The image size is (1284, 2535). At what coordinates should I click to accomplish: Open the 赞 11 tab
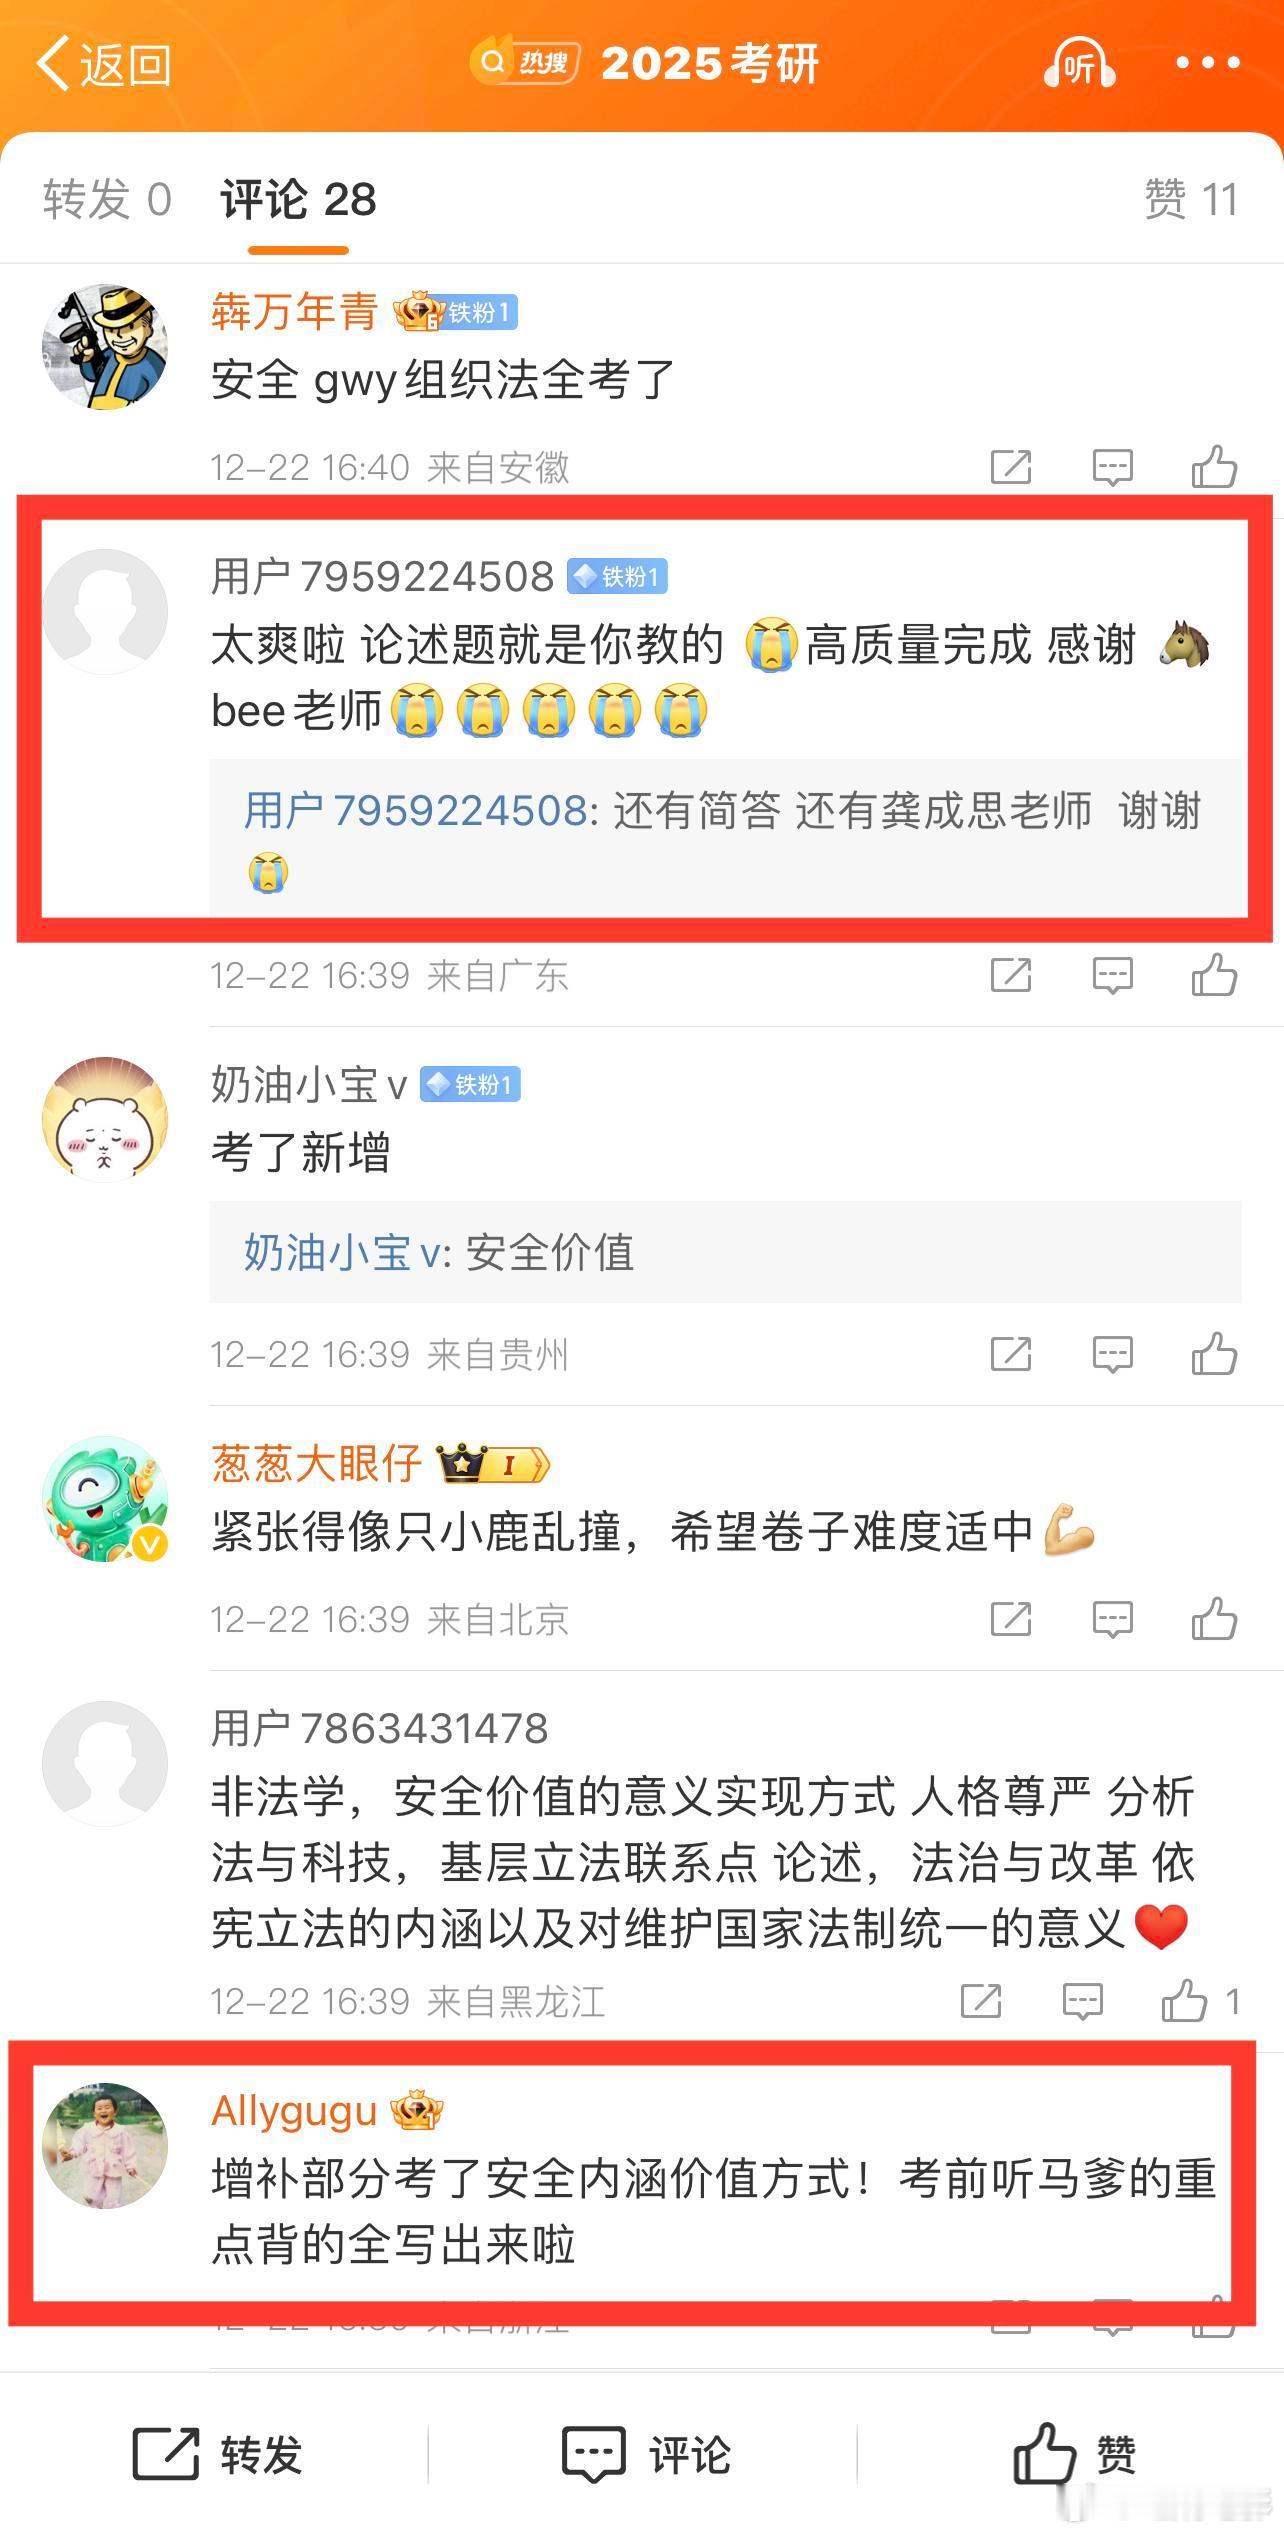pyautogui.click(x=1191, y=199)
